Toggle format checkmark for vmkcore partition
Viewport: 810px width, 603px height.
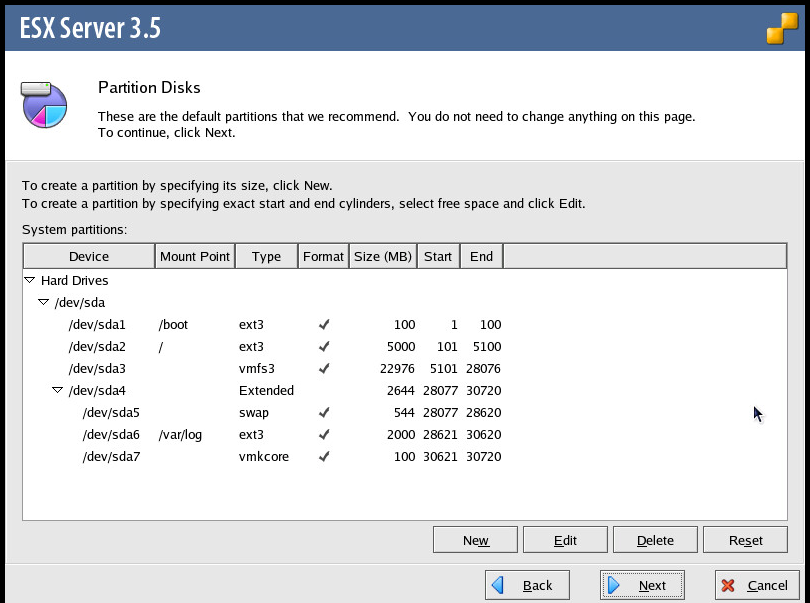tap(324, 456)
